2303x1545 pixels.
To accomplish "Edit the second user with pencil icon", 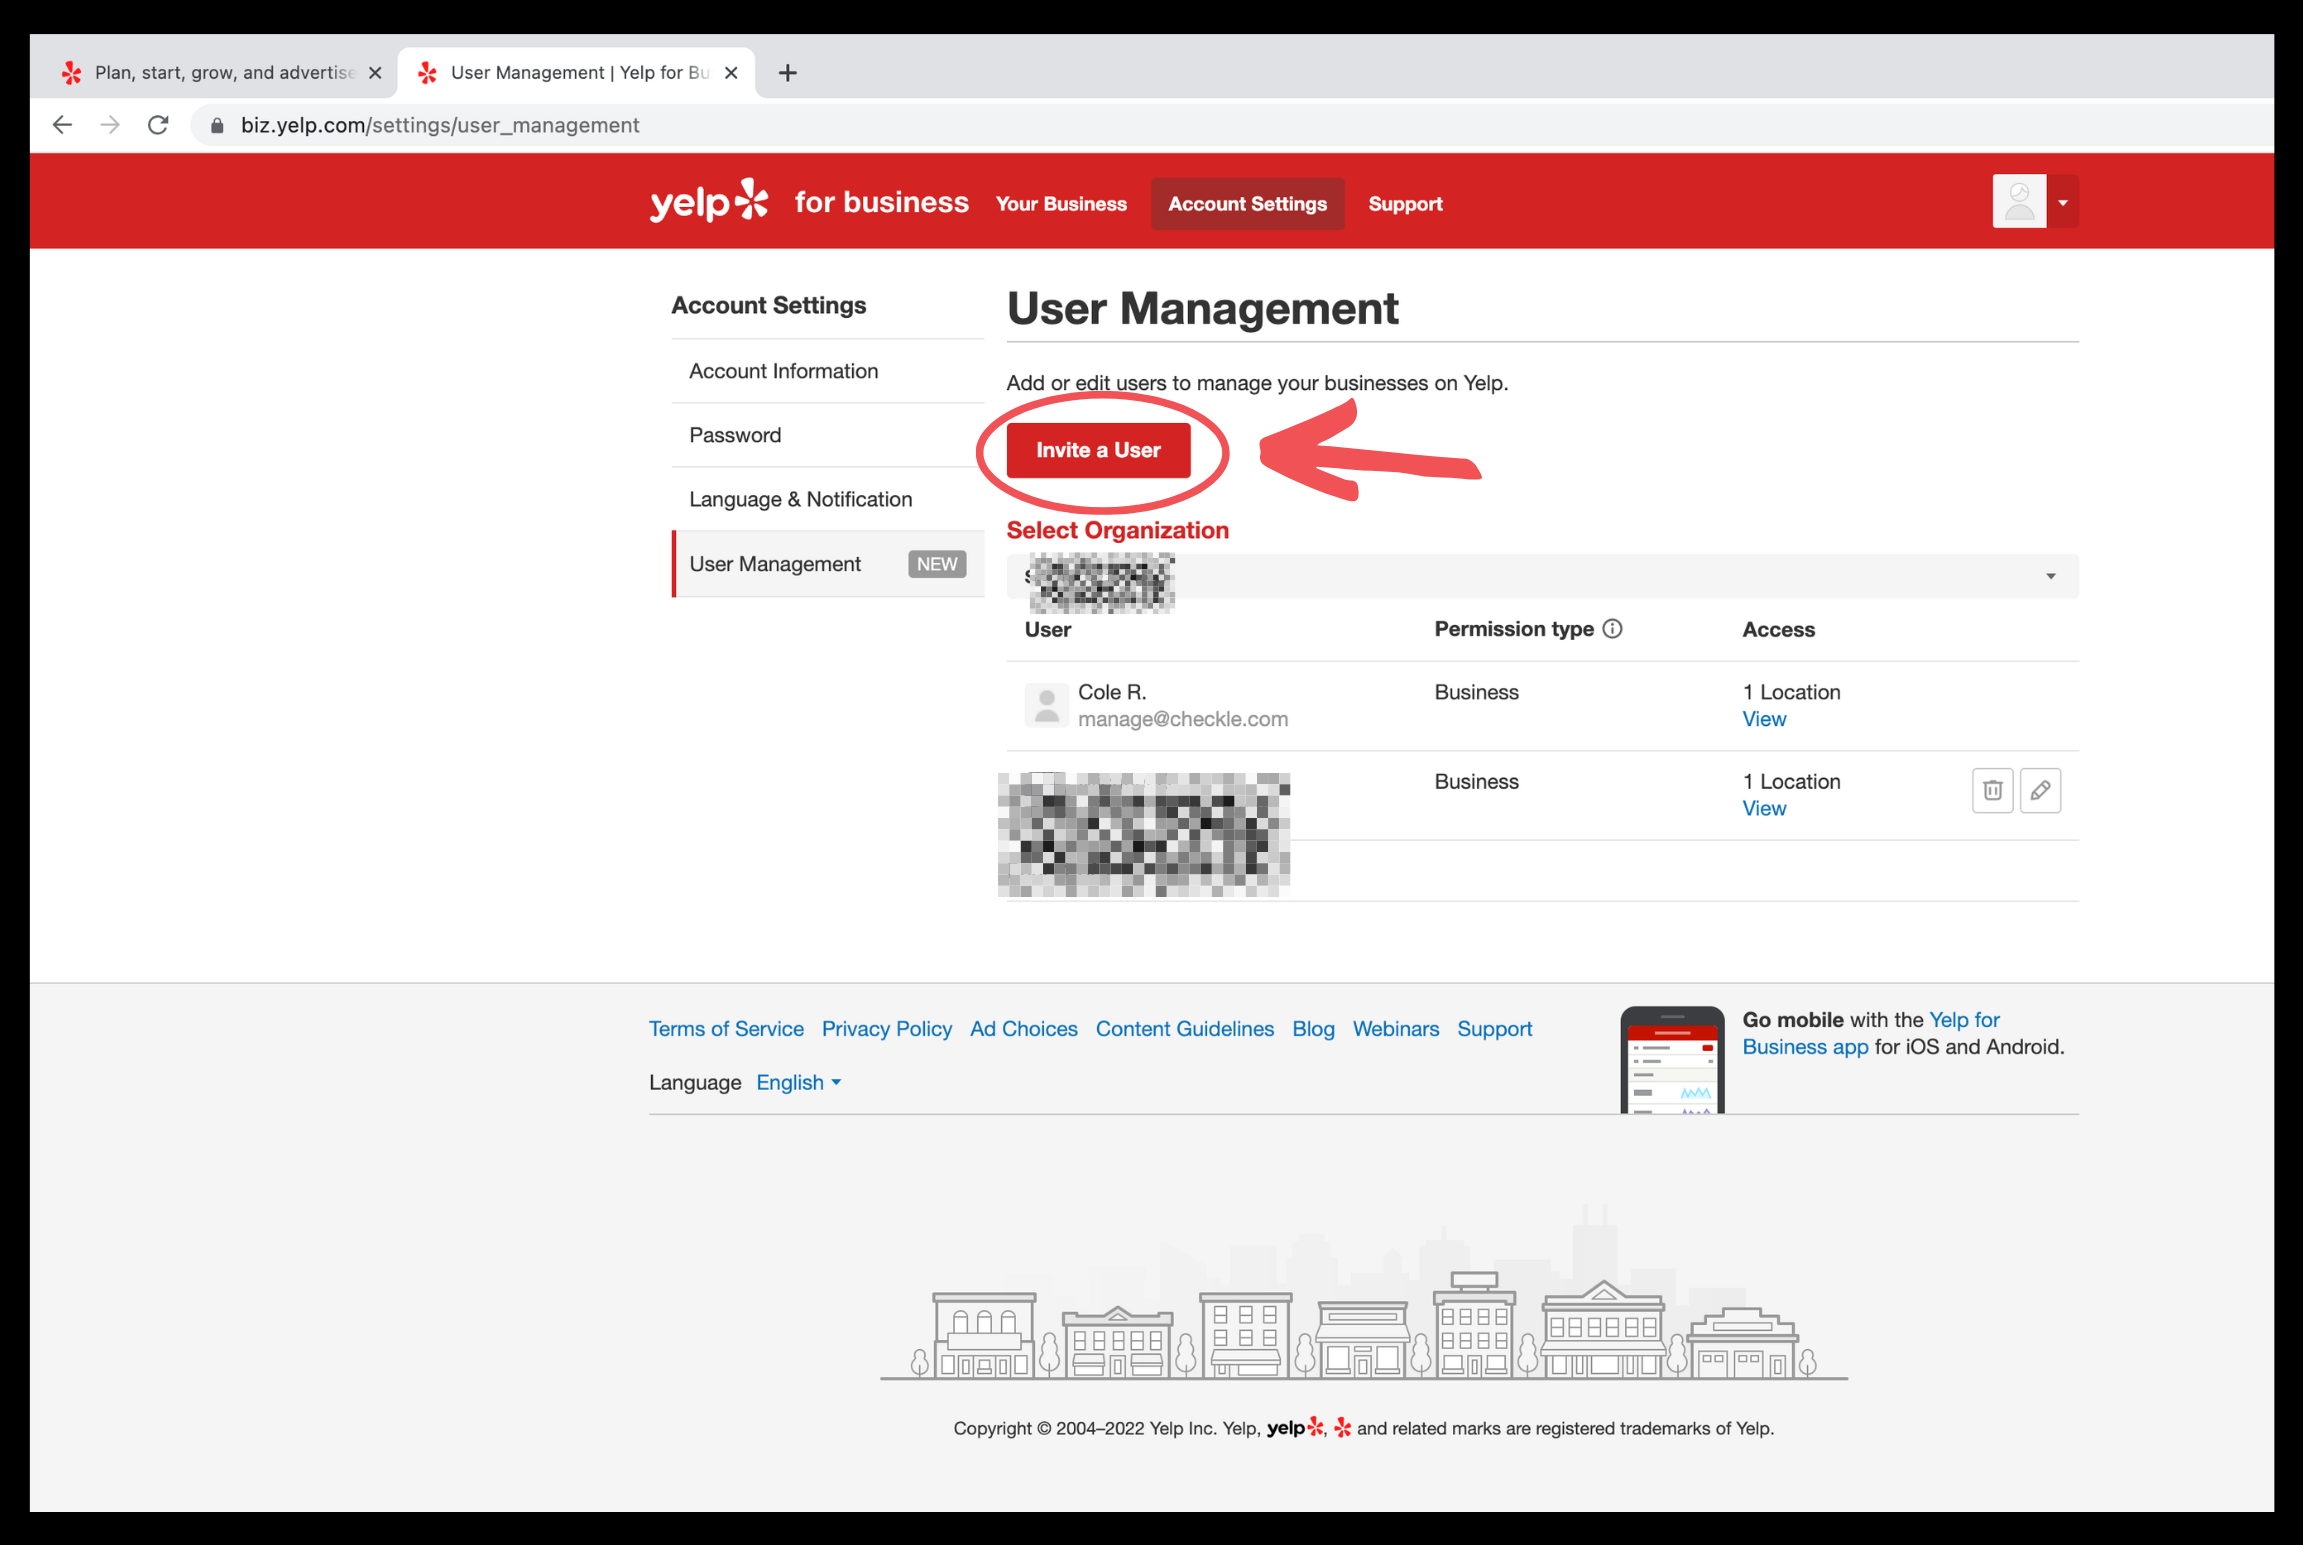I will (2040, 790).
